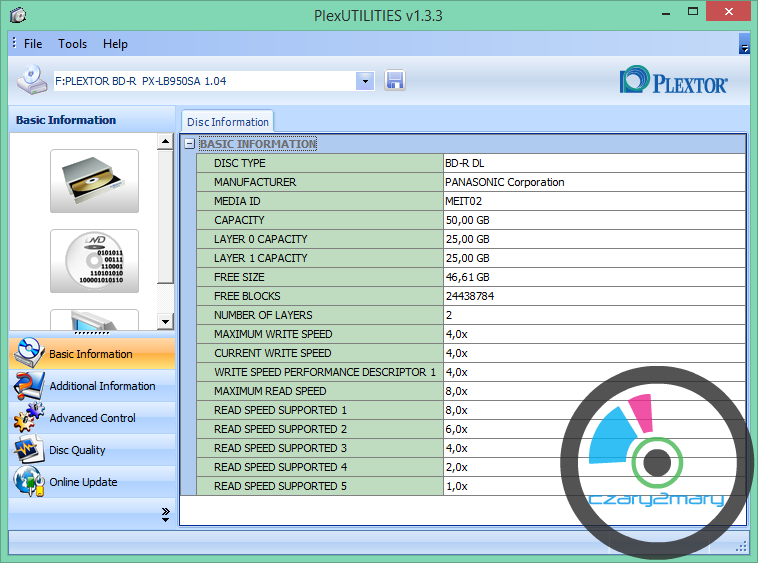Click the save floppy disk icon

394,81
